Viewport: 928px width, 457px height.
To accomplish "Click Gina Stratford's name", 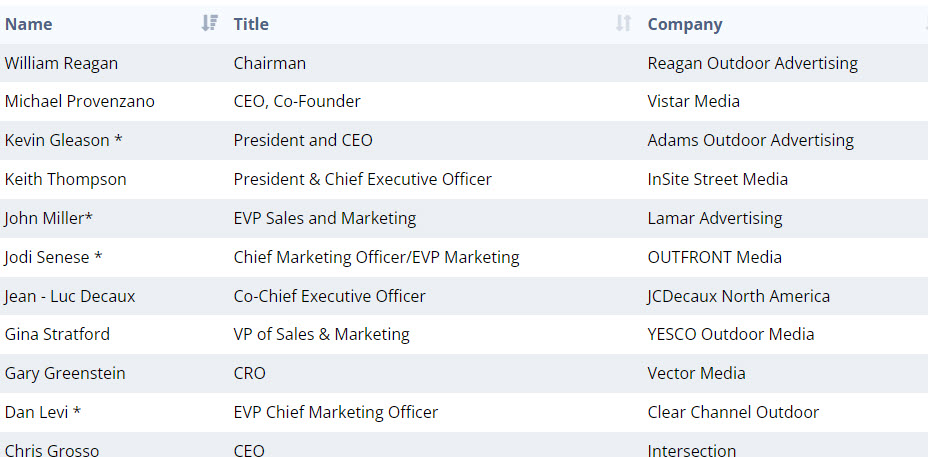I will (57, 334).
